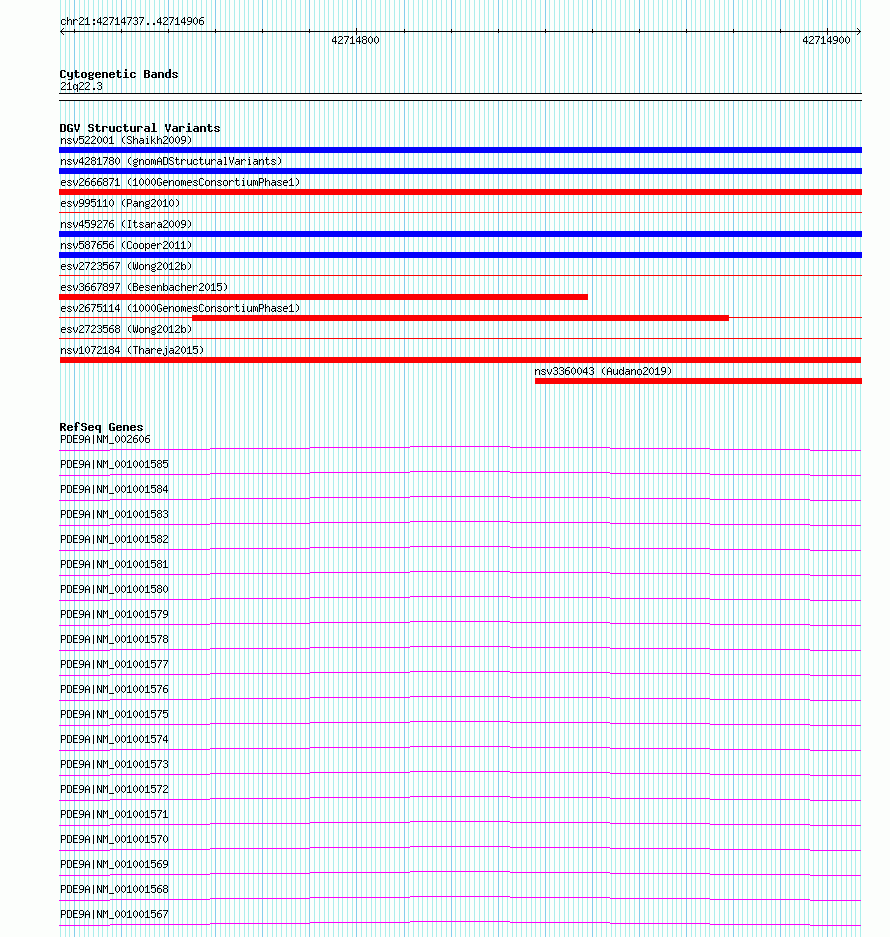Open variant esv2723567 (Wong2012b) label
This screenshot has width=890, height=937.
tap(126, 266)
